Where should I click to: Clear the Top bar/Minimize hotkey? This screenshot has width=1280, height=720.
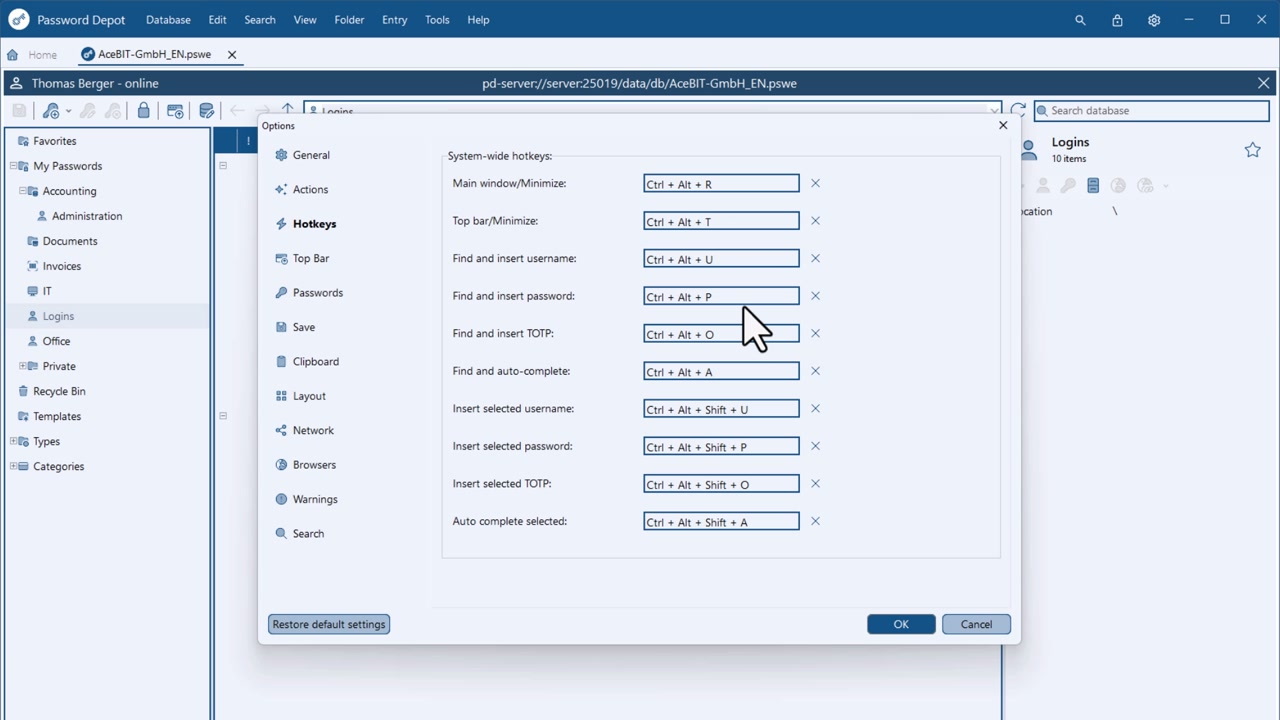click(815, 221)
